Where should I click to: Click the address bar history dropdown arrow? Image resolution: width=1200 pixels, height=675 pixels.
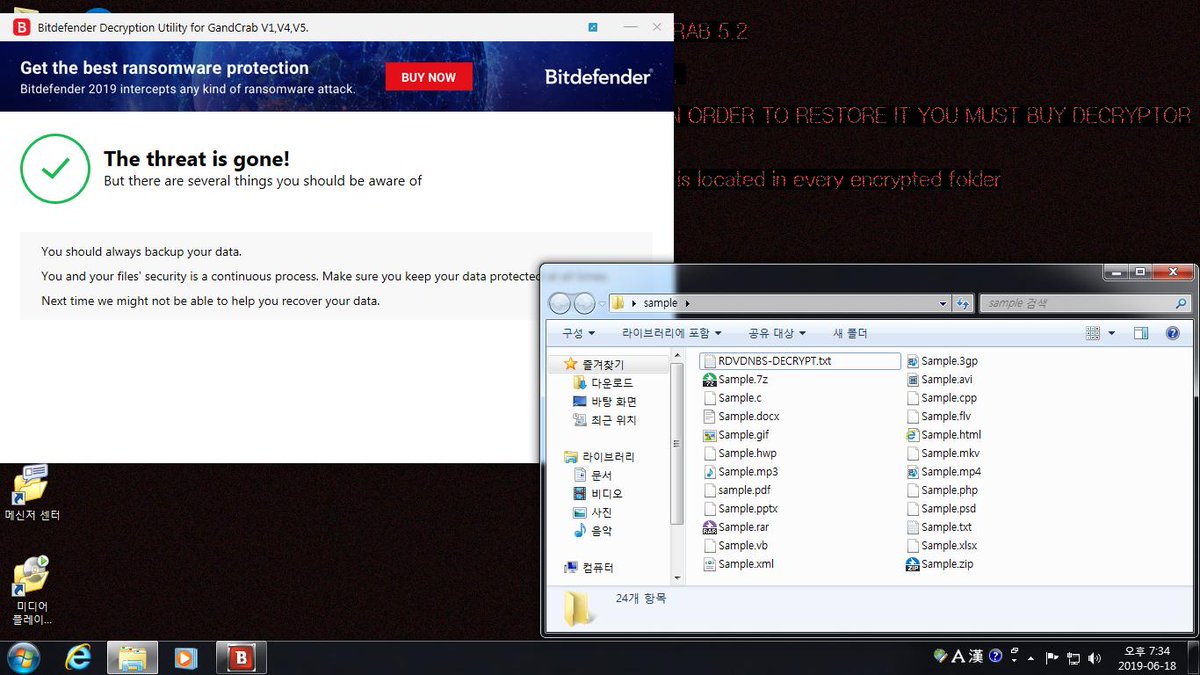tap(943, 303)
